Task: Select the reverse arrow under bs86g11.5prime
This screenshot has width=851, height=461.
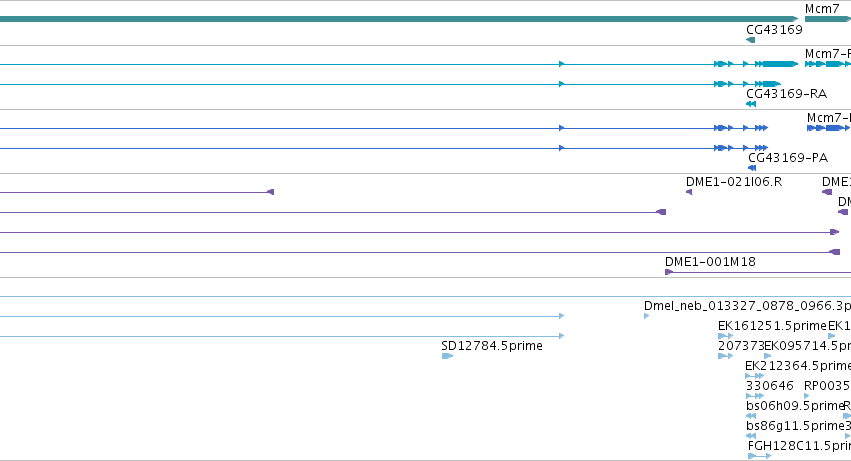Action: click(751, 436)
